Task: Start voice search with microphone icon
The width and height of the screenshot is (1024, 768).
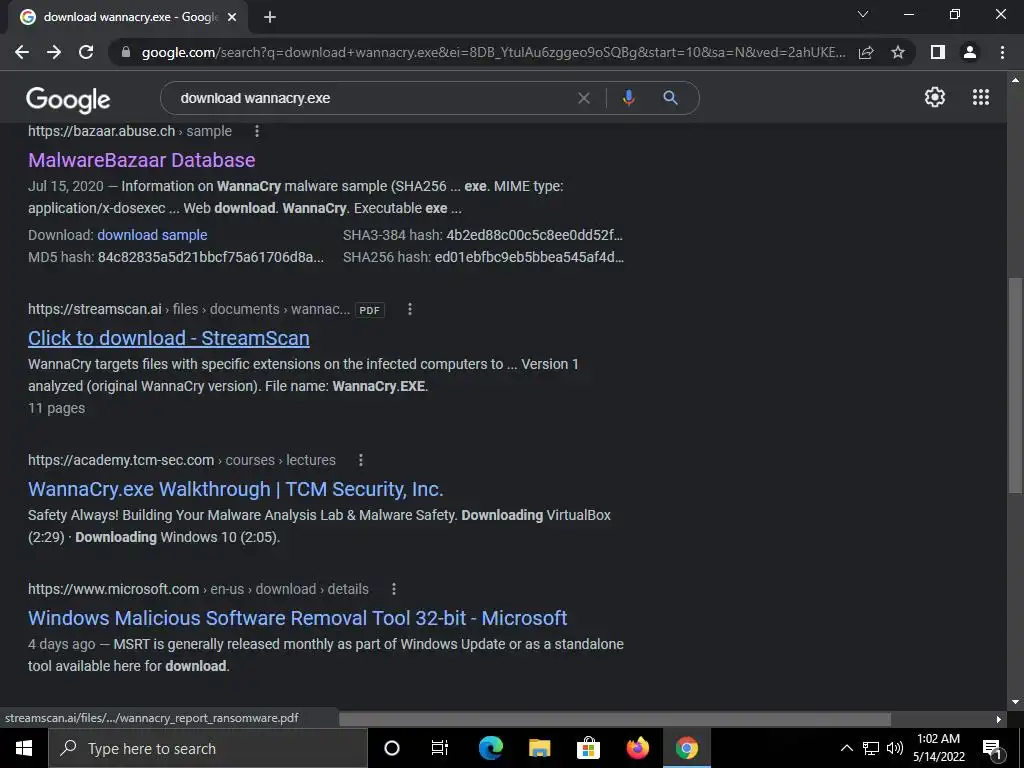Action: pos(628,98)
